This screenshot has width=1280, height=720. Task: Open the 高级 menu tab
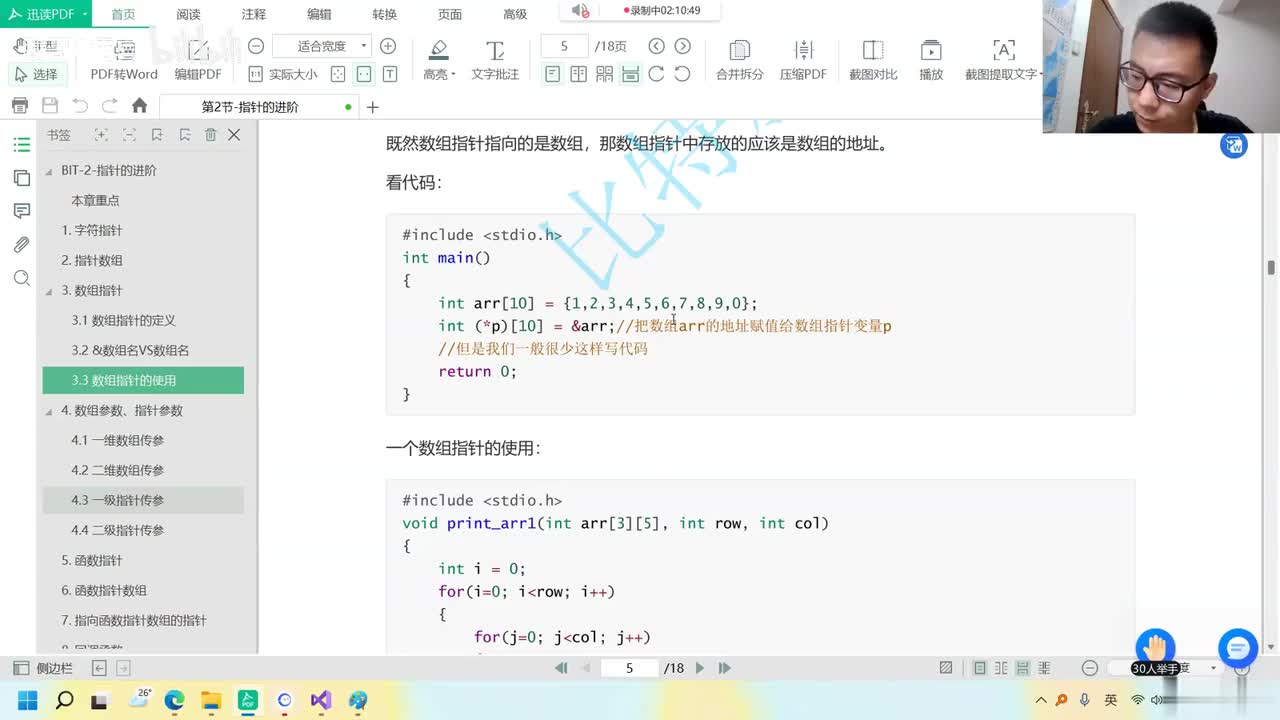pyautogui.click(x=515, y=14)
